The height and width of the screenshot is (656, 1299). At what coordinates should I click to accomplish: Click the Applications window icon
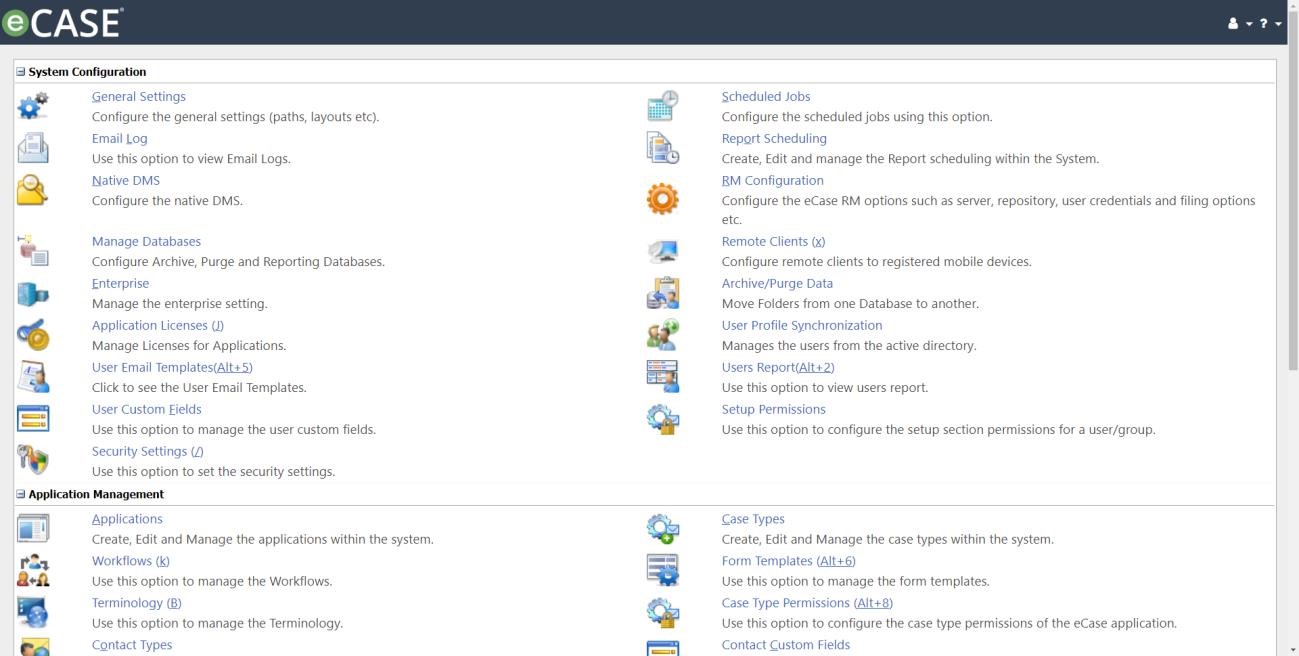tap(33, 529)
